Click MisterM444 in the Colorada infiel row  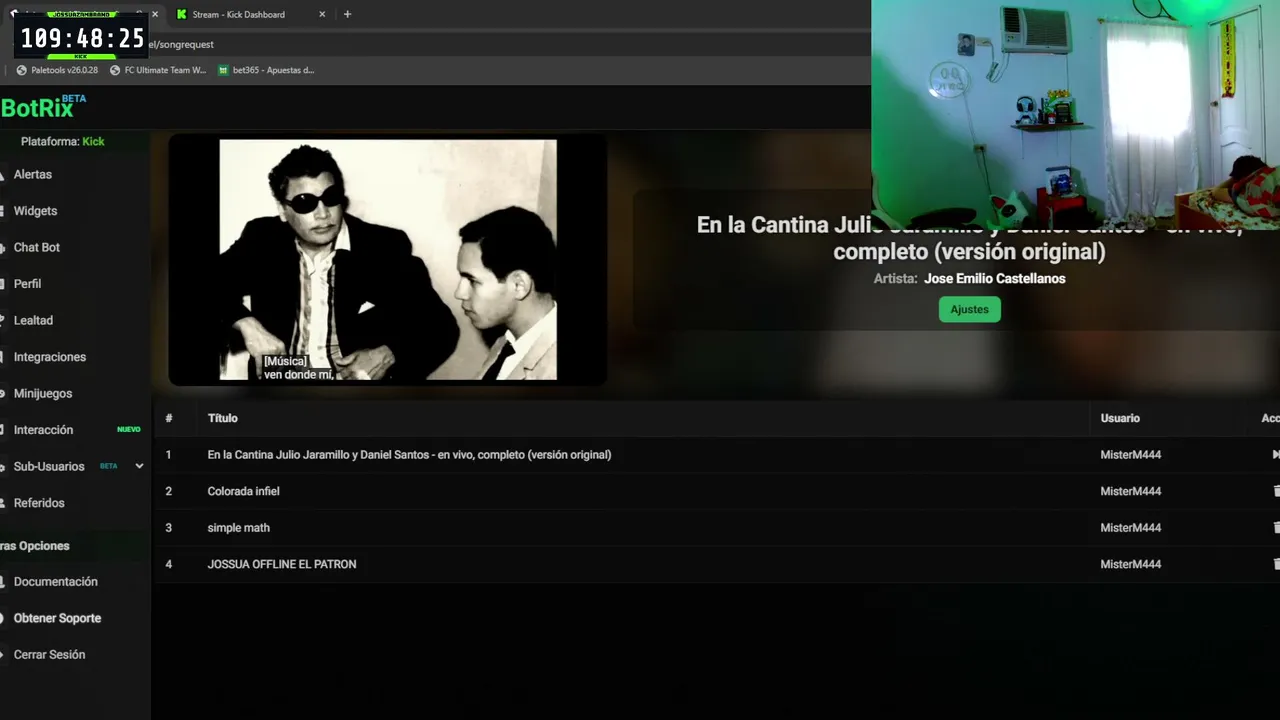1130,491
